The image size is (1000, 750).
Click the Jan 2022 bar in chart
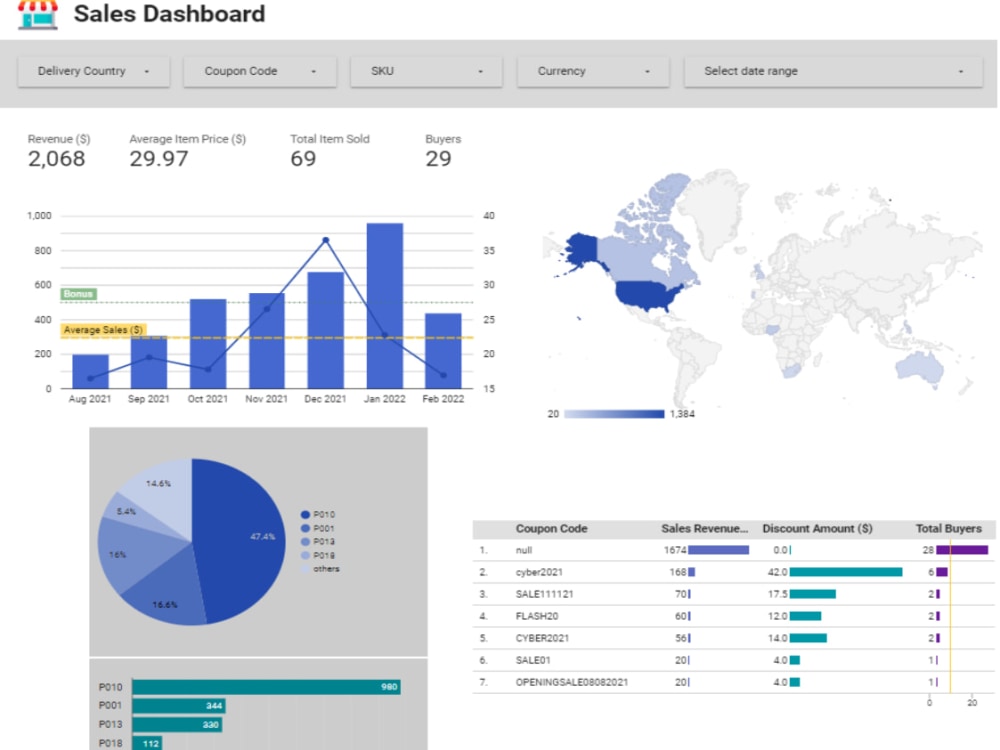(x=385, y=305)
